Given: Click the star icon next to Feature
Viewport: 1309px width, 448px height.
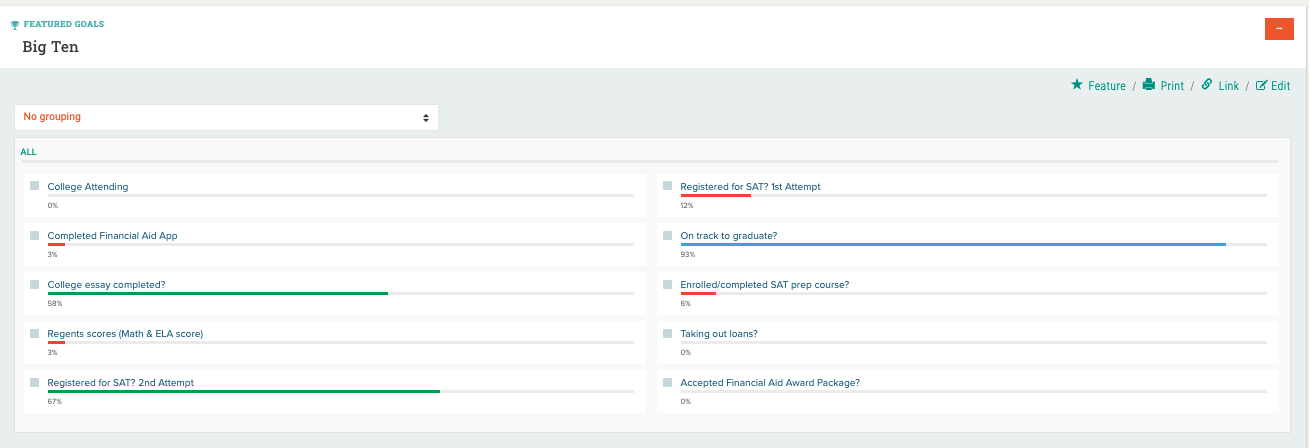Looking at the screenshot, I should click(x=1077, y=85).
